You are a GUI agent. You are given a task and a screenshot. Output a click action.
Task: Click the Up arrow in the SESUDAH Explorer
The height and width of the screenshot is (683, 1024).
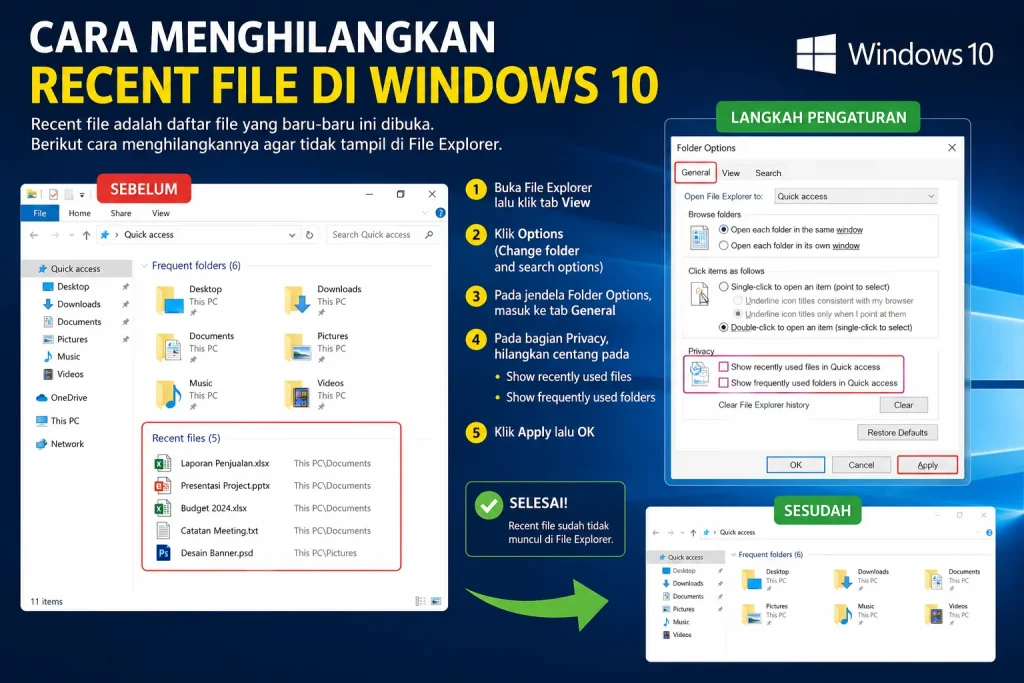click(693, 533)
